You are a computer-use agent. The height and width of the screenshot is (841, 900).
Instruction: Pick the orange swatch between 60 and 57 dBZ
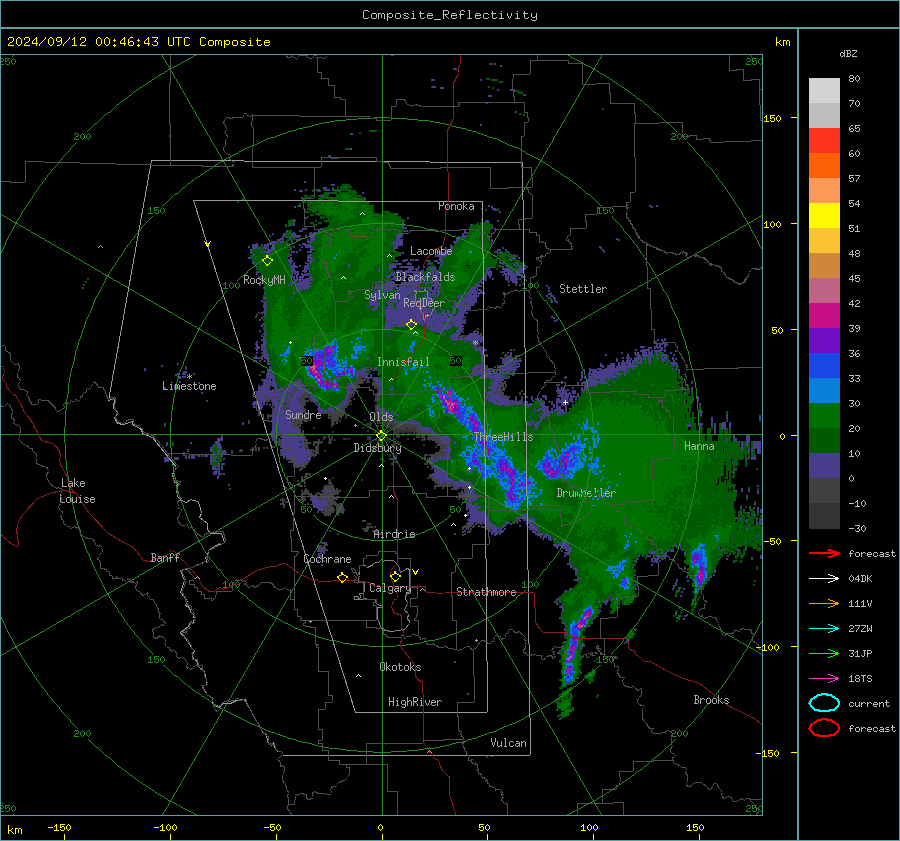coord(824,166)
